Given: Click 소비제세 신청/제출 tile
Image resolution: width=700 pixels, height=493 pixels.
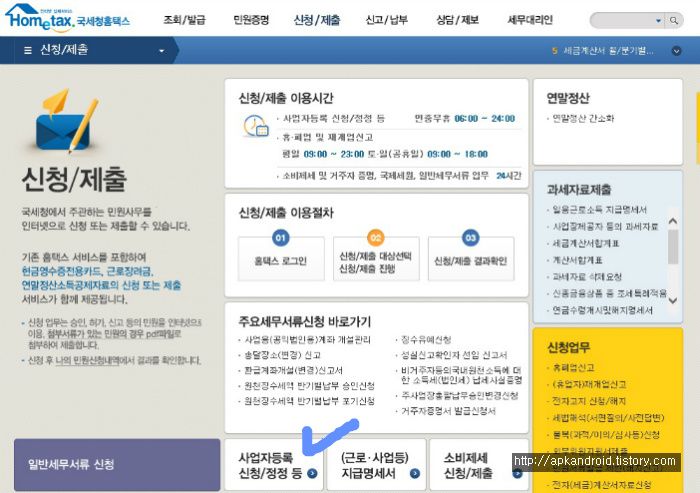Looking at the screenshot, I should click(479, 465).
